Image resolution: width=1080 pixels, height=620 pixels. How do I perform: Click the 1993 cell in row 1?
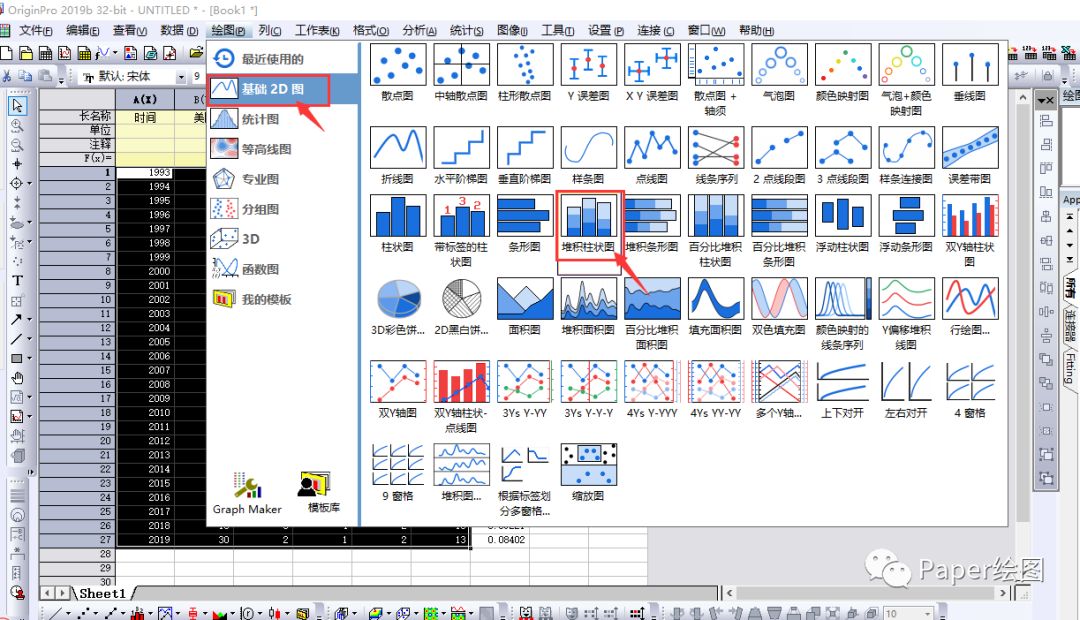point(145,172)
